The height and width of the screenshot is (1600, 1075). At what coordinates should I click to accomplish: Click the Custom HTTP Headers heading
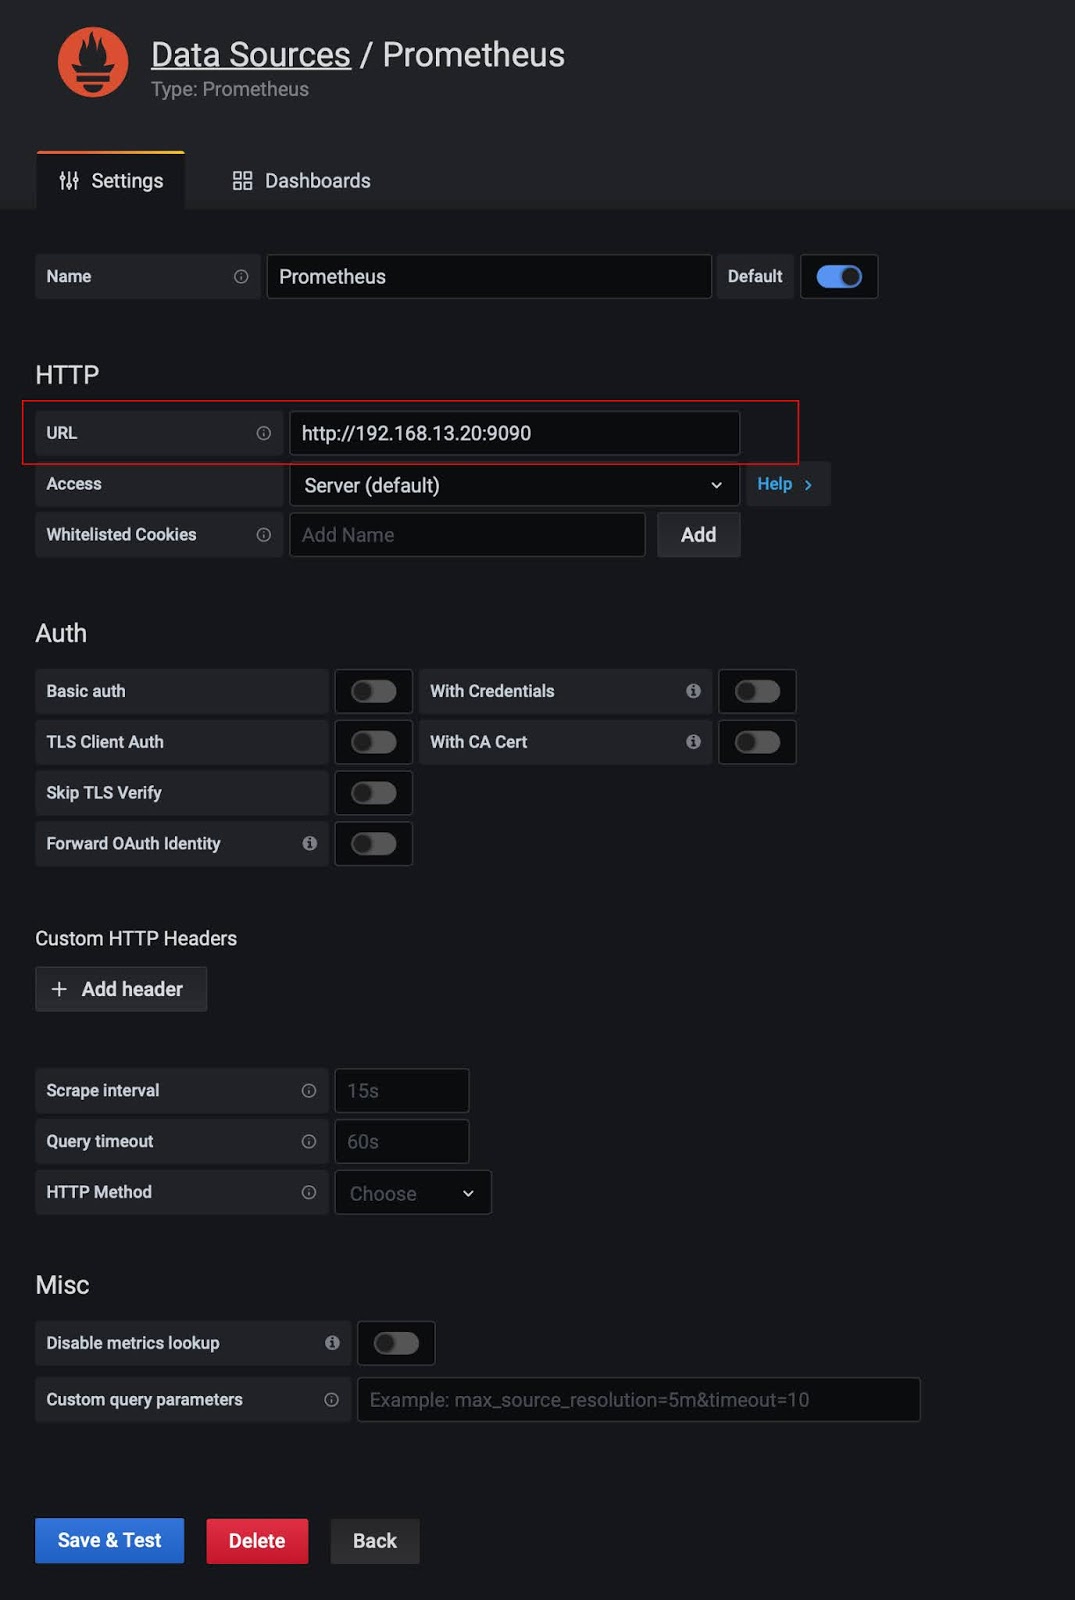136,938
